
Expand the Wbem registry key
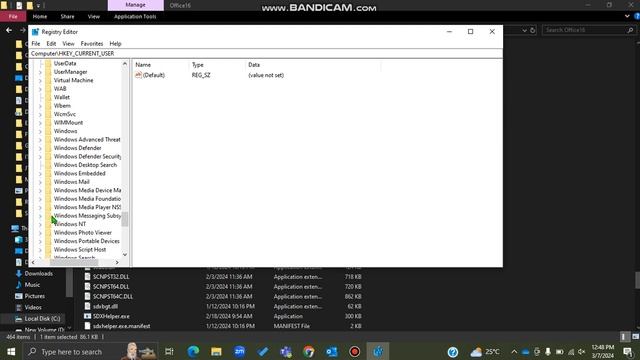(40, 106)
